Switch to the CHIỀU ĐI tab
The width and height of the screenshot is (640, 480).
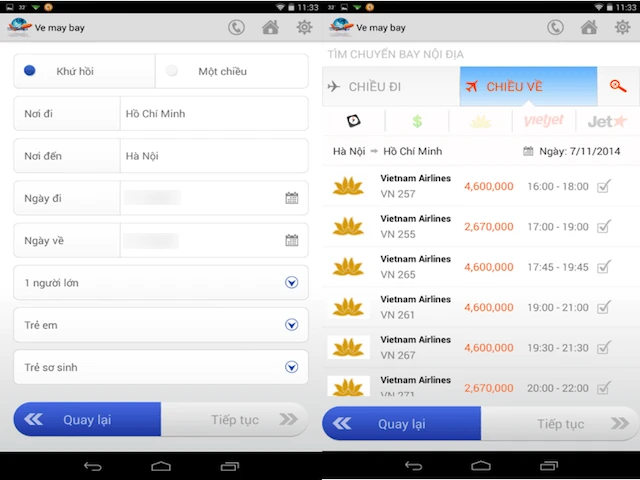[391, 87]
